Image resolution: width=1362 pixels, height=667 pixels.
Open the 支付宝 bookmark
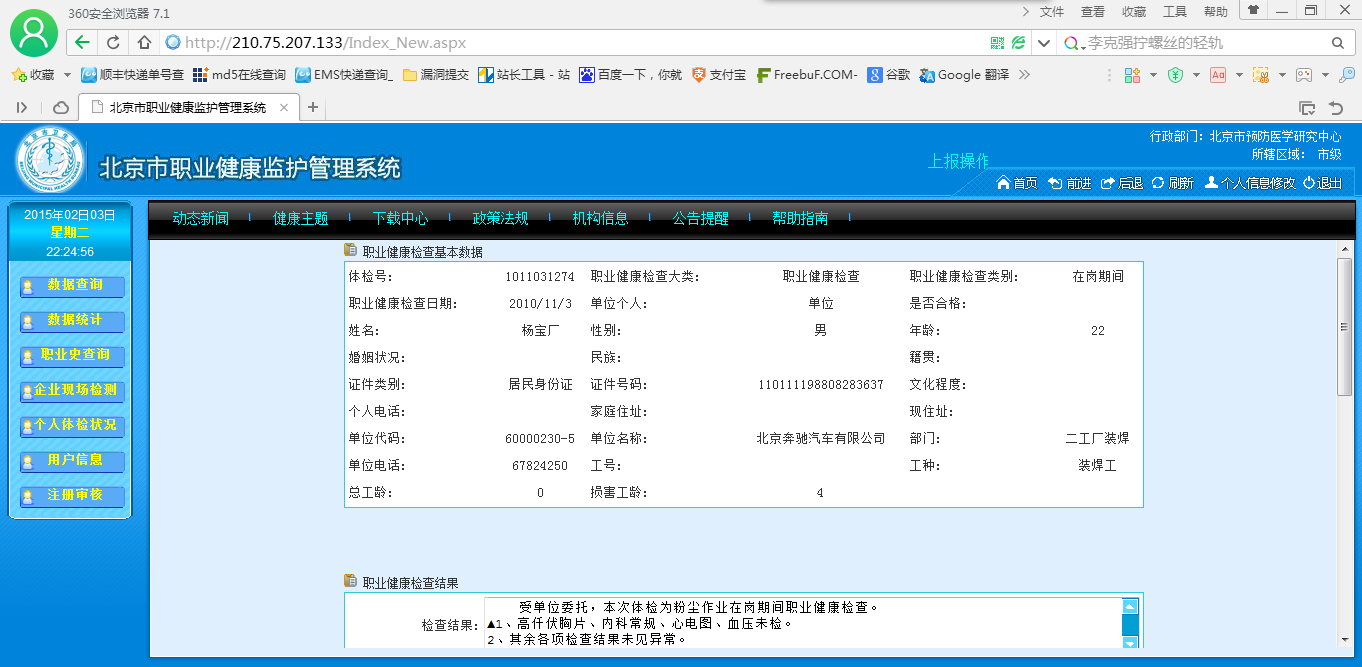(719, 75)
